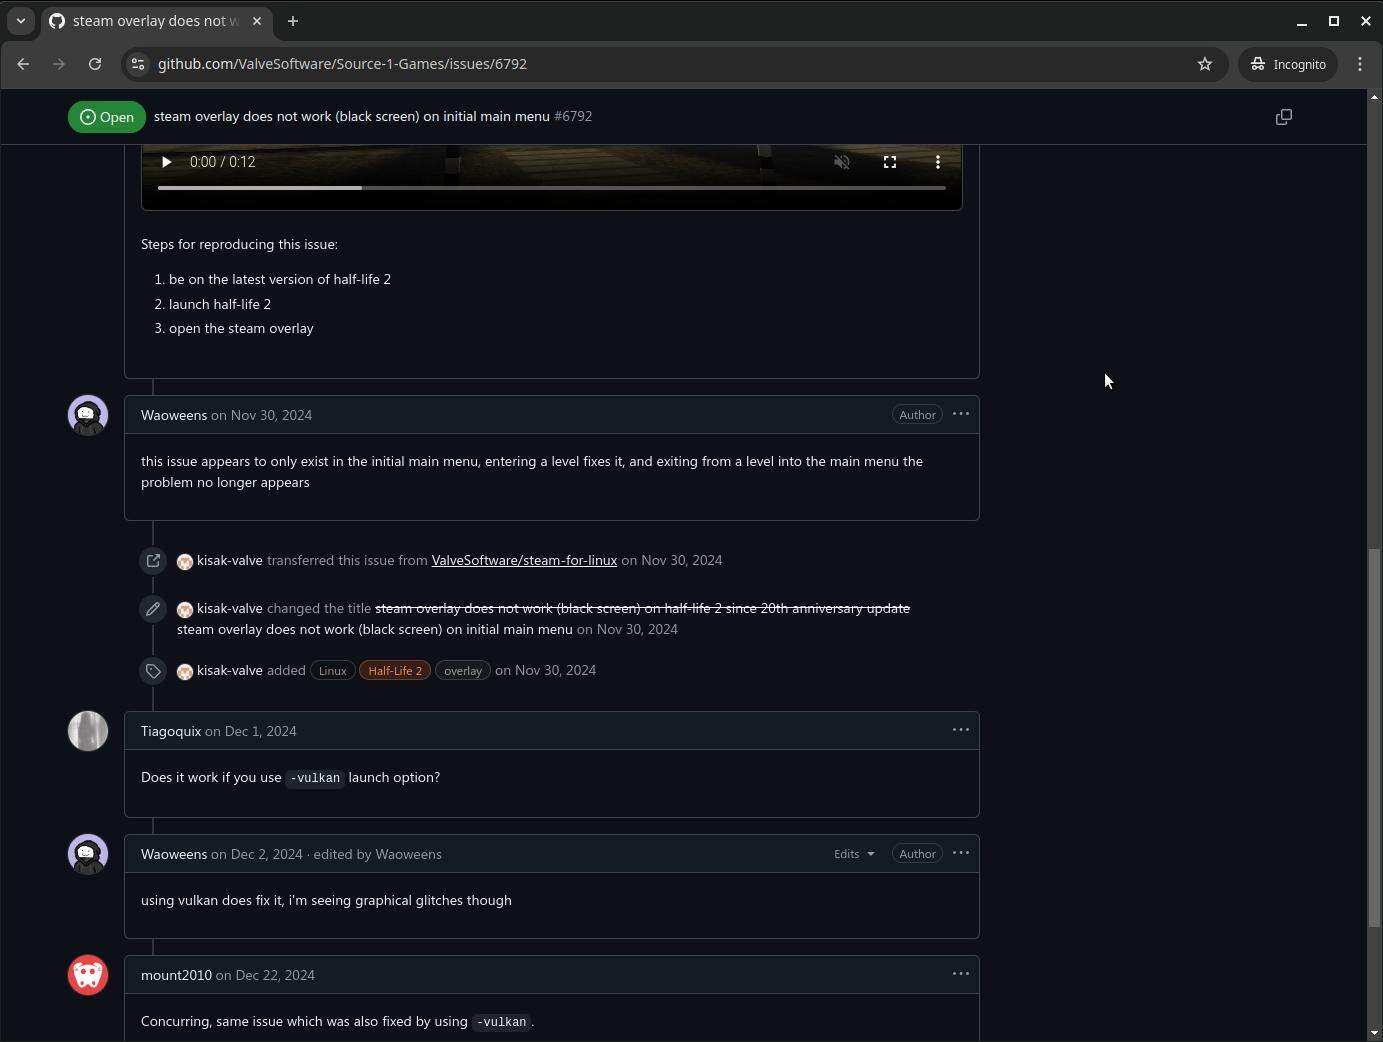The width and height of the screenshot is (1383, 1042).
Task: Focus the address bar URL
Action: tap(342, 64)
